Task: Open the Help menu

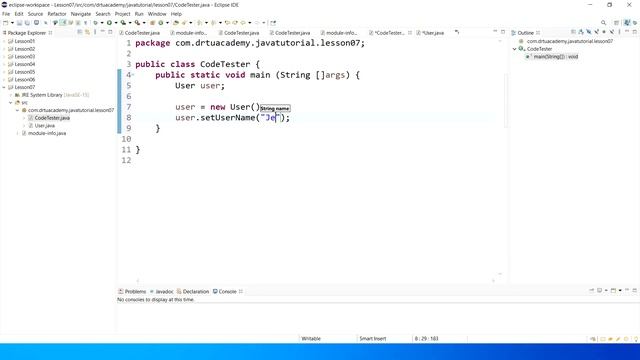Action: (x=176, y=14)
